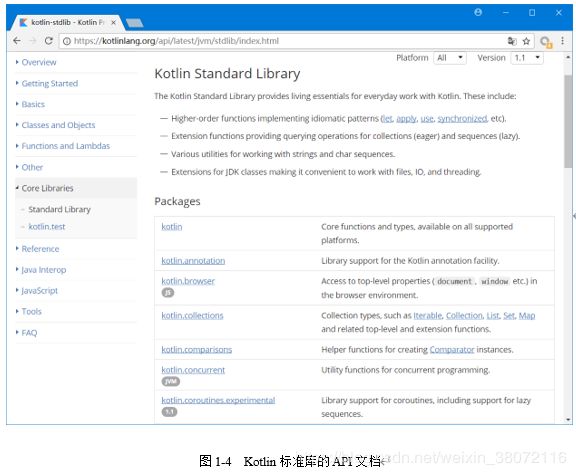Screen dimensions: 576x476
Task: Open the Map type link
Action: [527, 316]
